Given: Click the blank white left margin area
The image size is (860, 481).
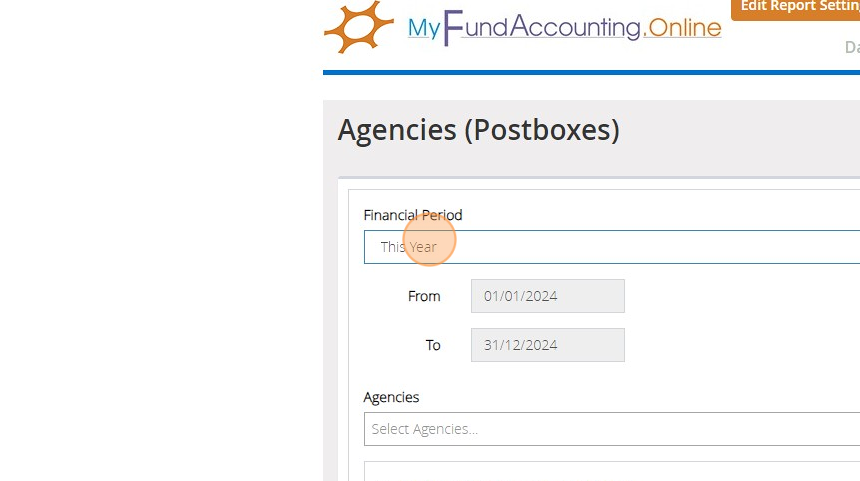Looking at the screenshot, I should click(x=150, y=250).
